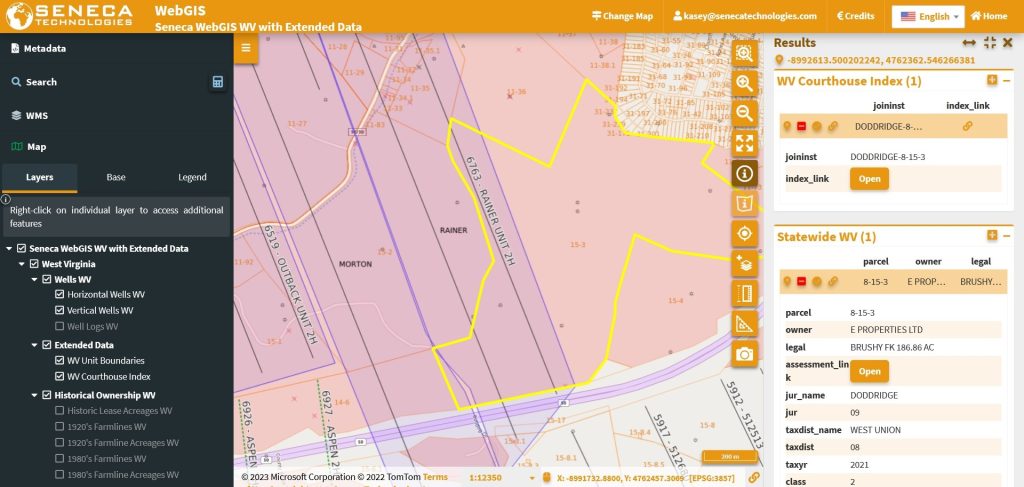This screenshot has width=1024, height=487.
Task: Switch to the Base tab
Action: click(x=116, y=178)
